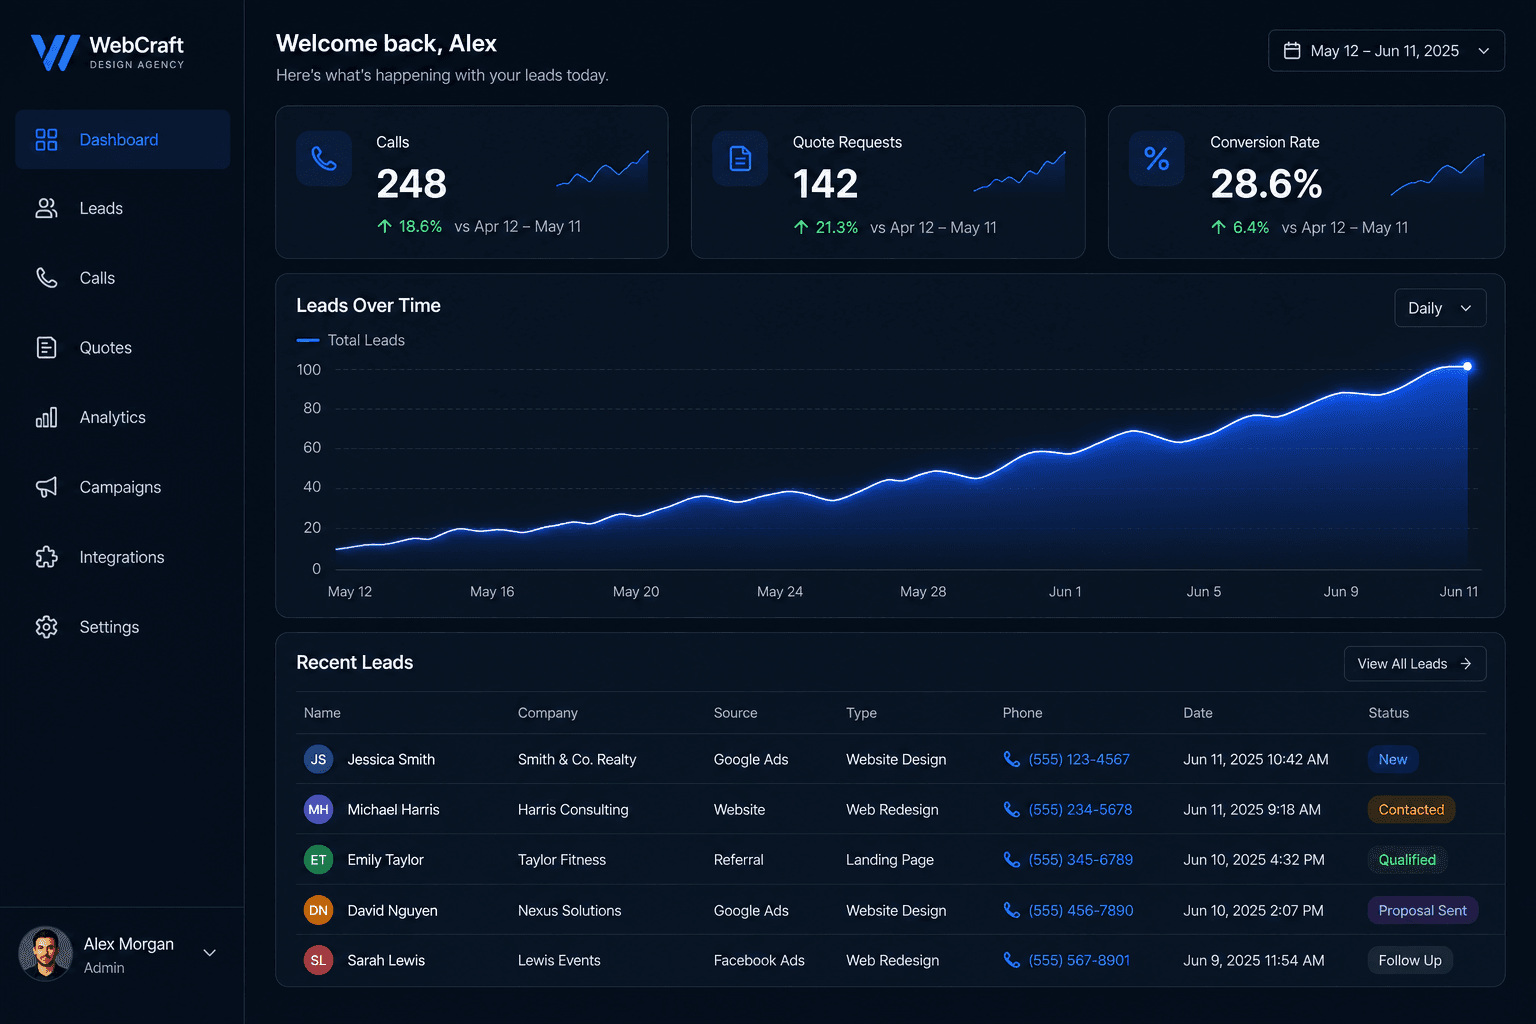Image resolution: width=1536 pixels, height=1024 pixels.
Task: Expand the Alex Morgan account chevron
Action: 210,953
